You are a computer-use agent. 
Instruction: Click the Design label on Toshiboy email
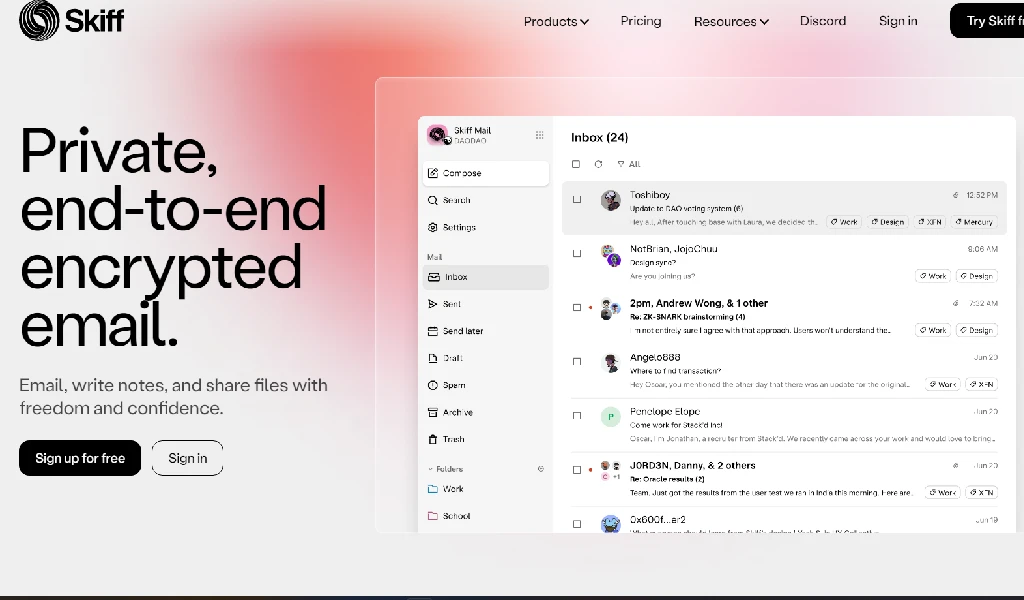tap(888, 222)
